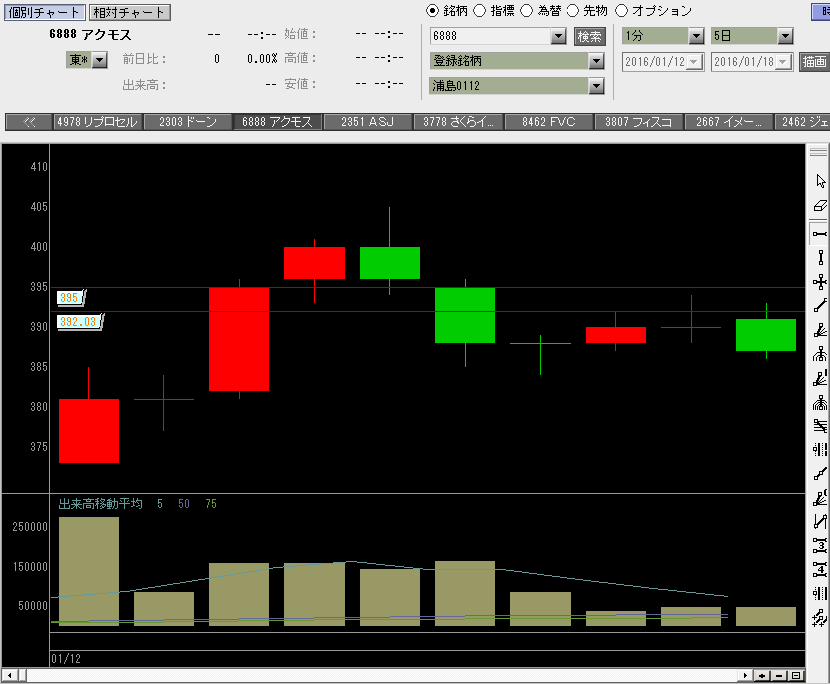Click the 描画 draw button
This screenshot has width=830, height=684.
tap(814, 61)
